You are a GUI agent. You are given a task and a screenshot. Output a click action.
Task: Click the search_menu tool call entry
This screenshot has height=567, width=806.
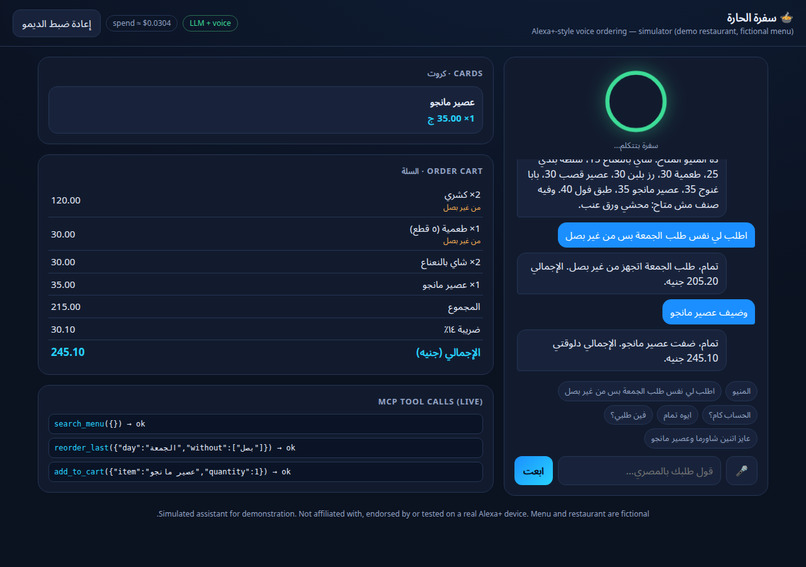[265, 424]
